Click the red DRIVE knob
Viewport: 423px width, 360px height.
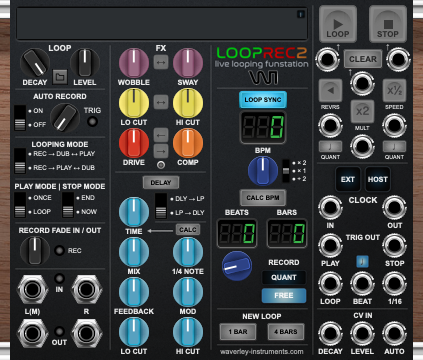coord(134,143)
